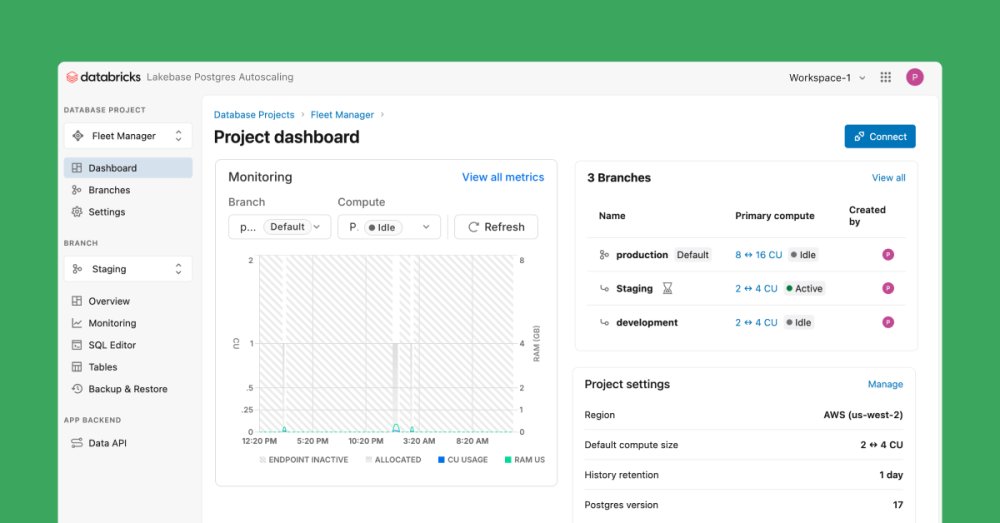Open View all metrics link
This screenshot has width=1000, height=523.
coord(503,177)
